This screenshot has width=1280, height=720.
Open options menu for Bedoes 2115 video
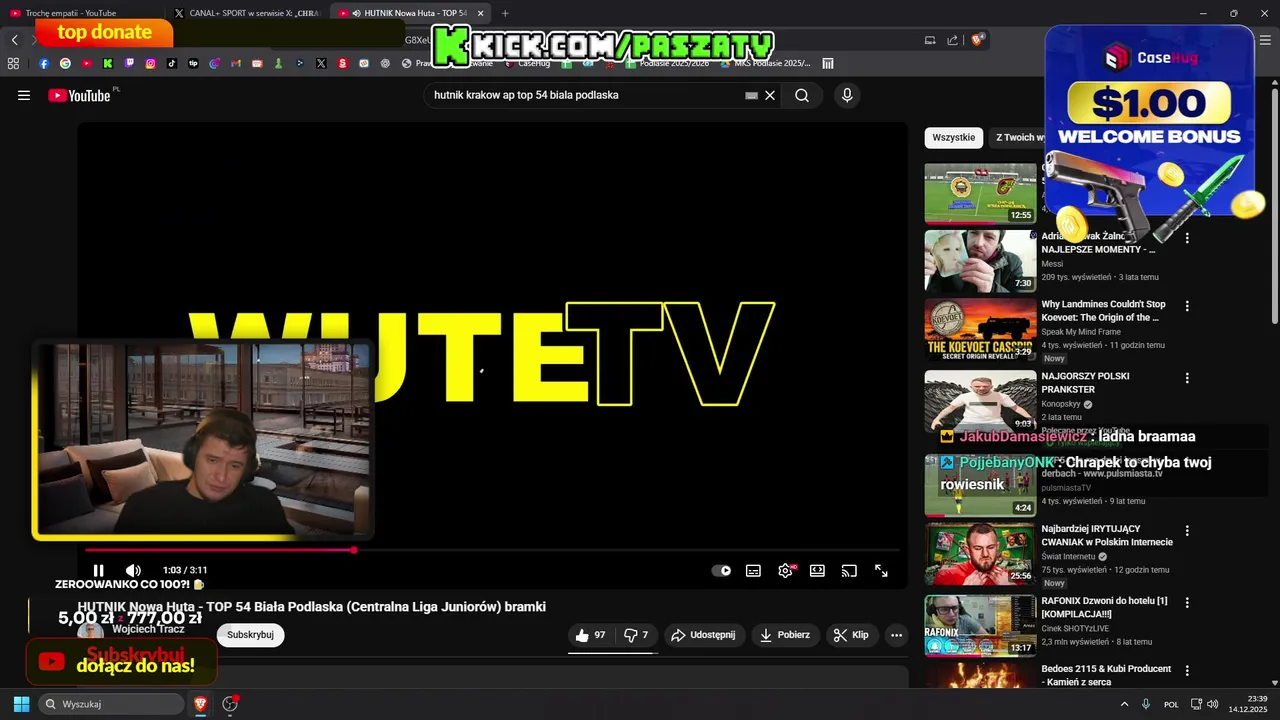tap(1187, 670)
